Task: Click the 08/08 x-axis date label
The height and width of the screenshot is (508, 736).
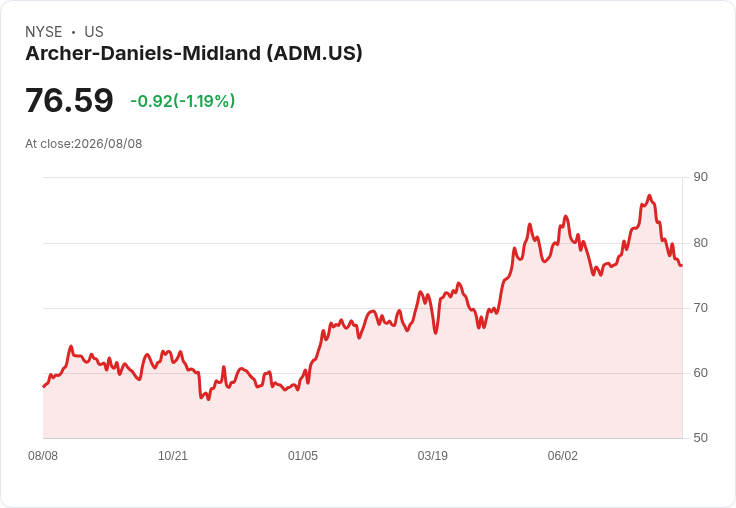Action: coord(43,455)
